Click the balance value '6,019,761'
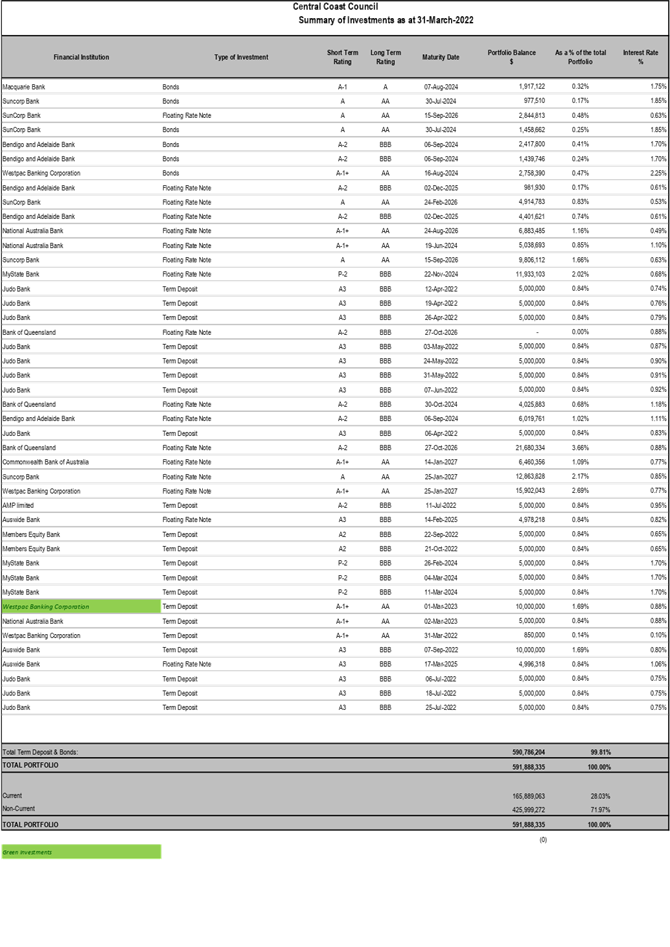The image size is (670, 947). click(532, 419)
